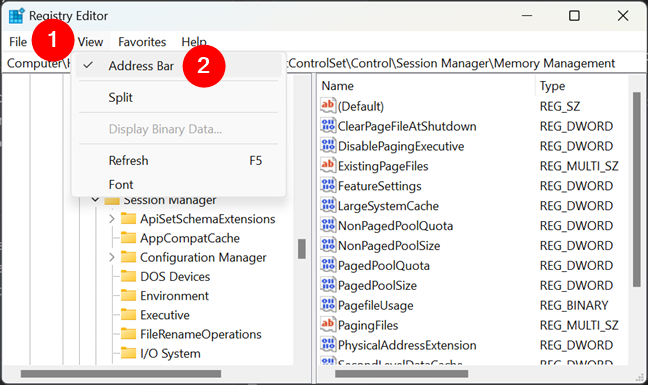
Task: Select the DOS Devices folder icon
Action: pyautogui.click(x=129, y=276)
